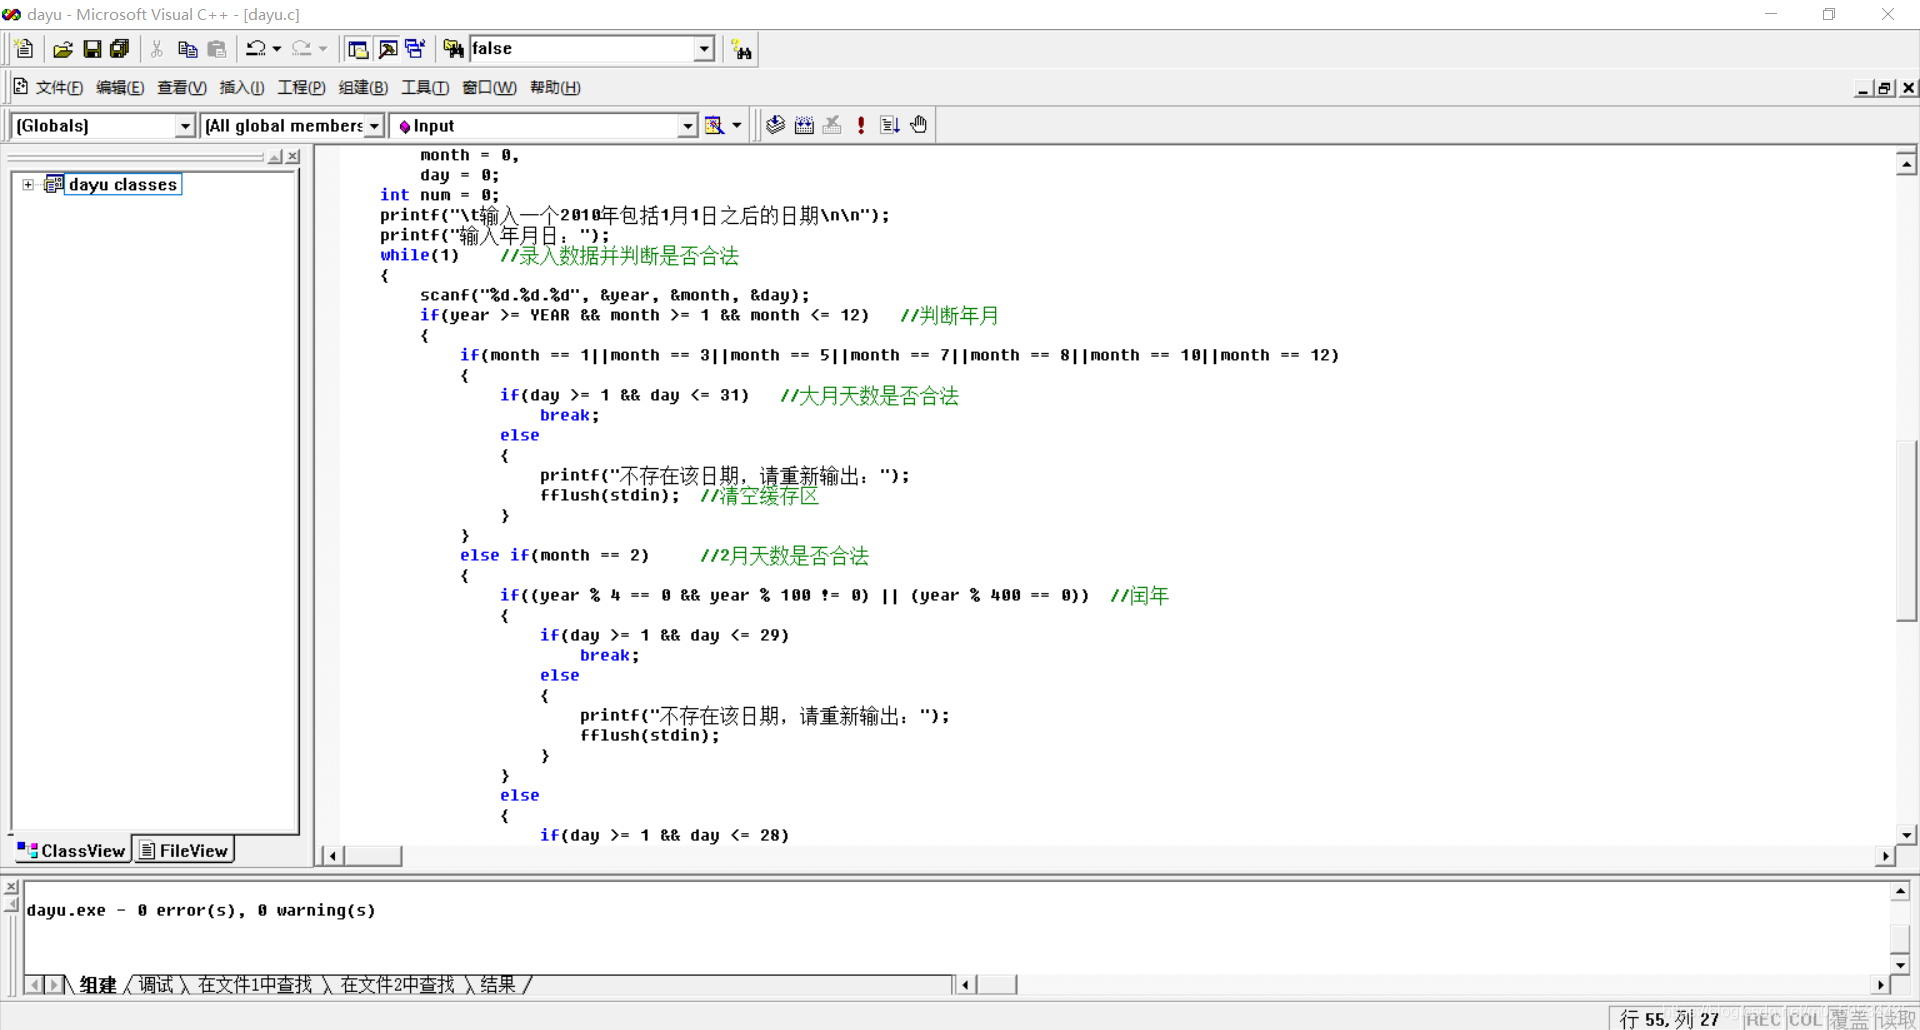Run program with the Execute exclamation icon
The width and height of the screenshot is (1920, 1030).
pos(861,125)
